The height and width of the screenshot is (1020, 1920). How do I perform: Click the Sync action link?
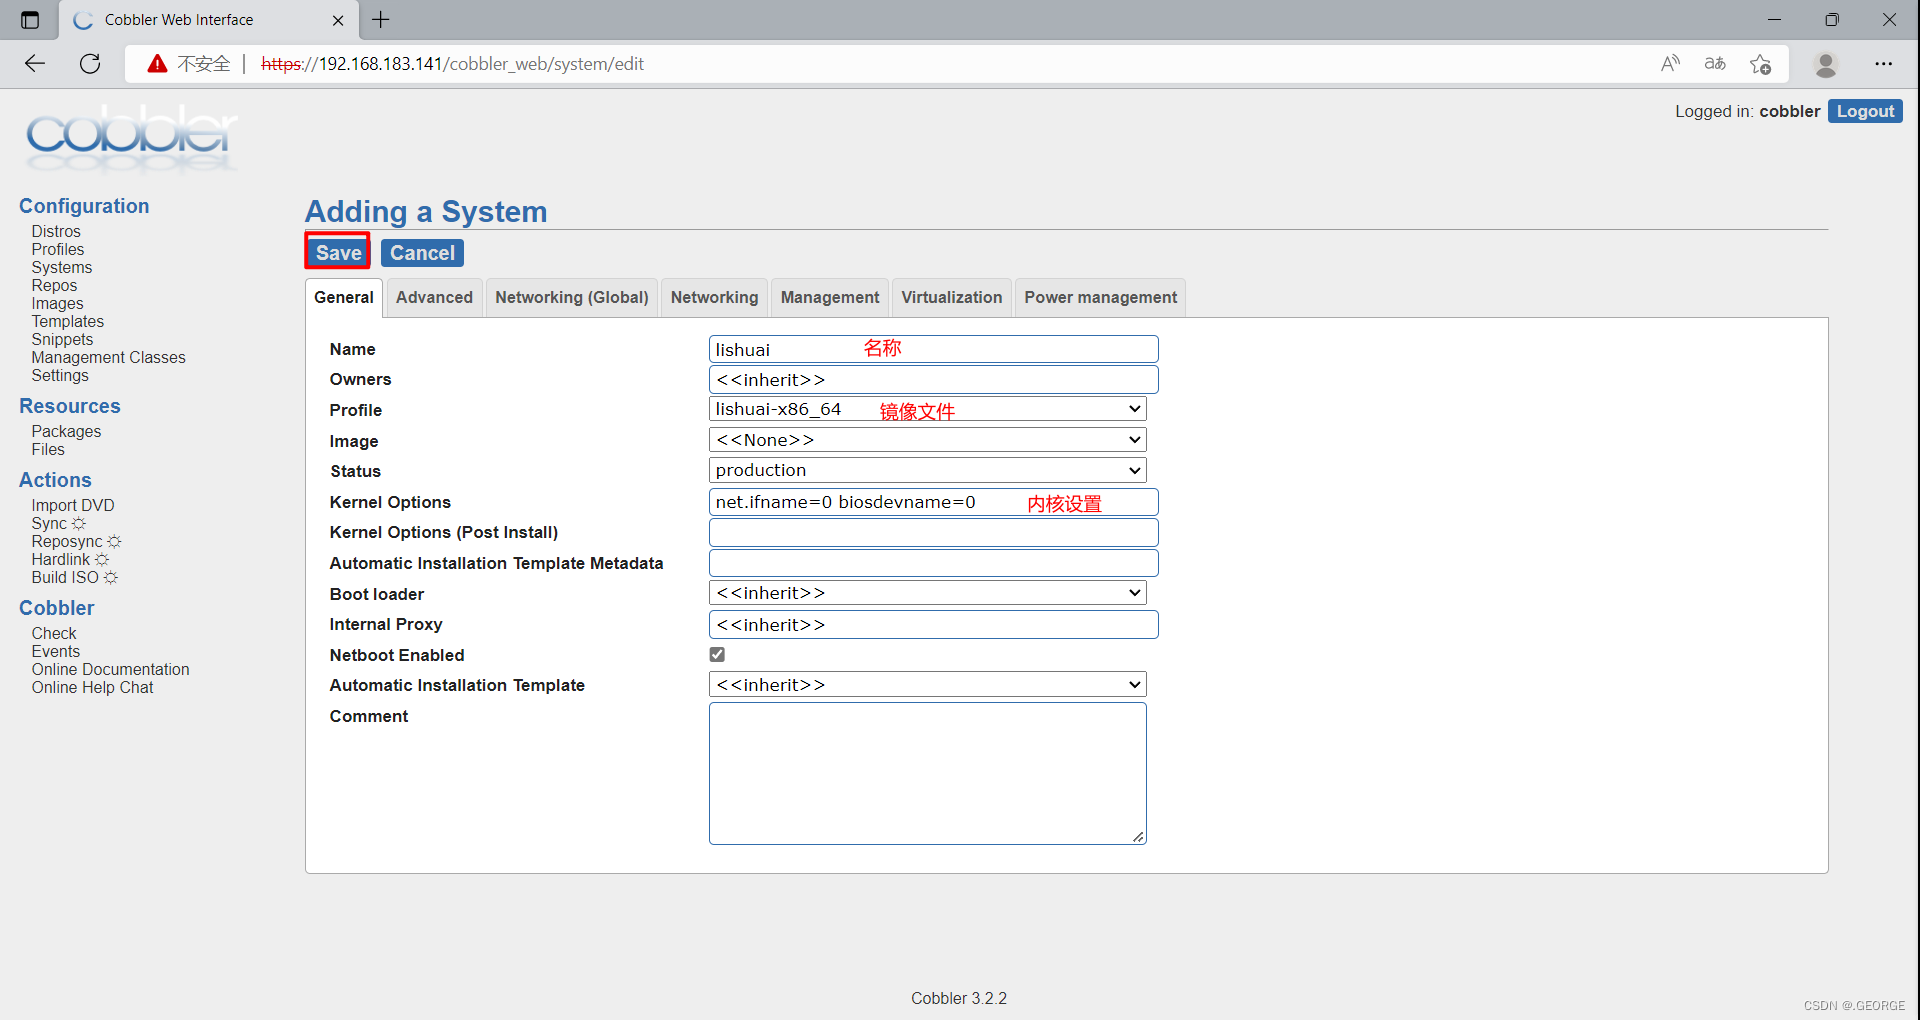(x=49, y=524)
